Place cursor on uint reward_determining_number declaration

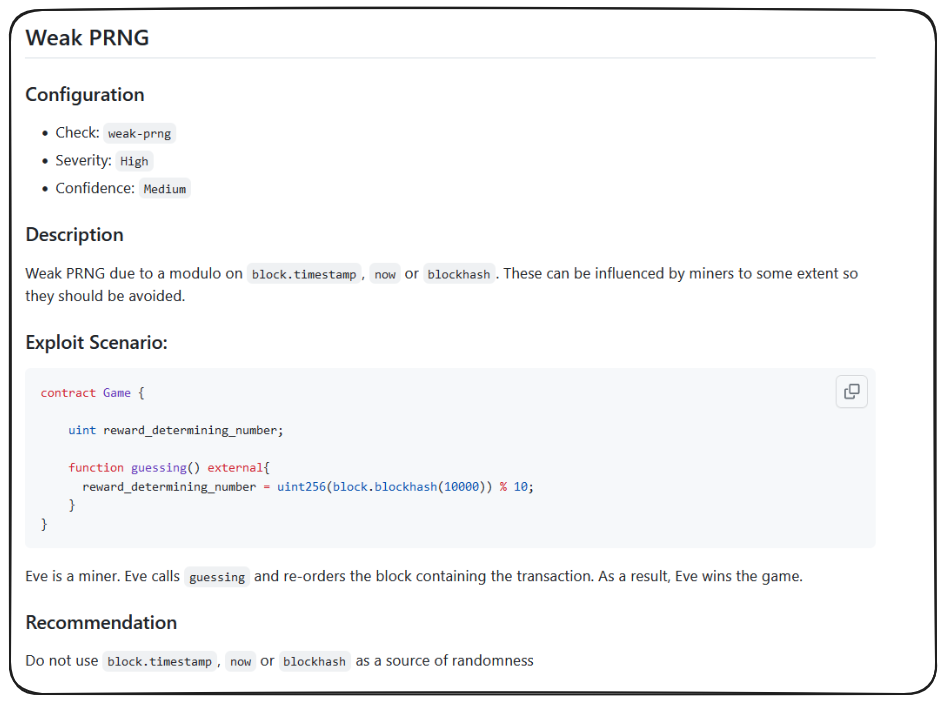[176, 430]
